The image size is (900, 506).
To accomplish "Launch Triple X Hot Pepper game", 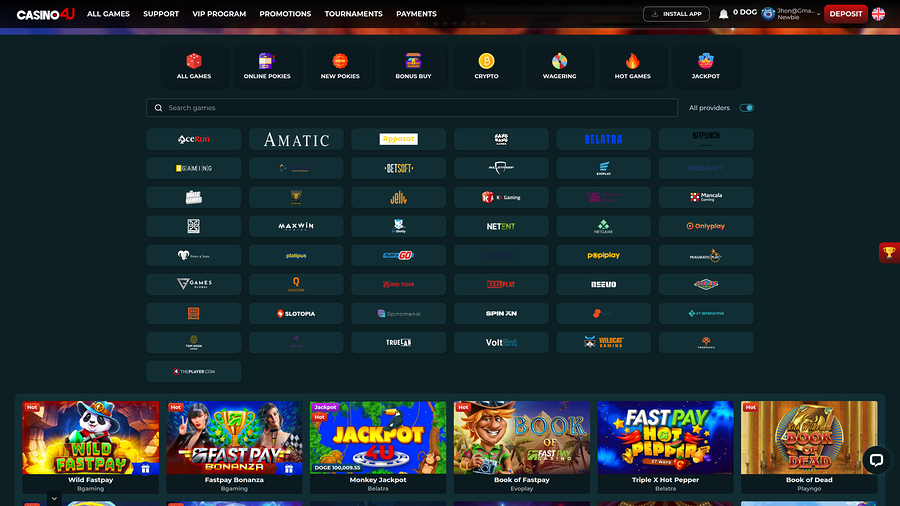I will click(665, 438).
